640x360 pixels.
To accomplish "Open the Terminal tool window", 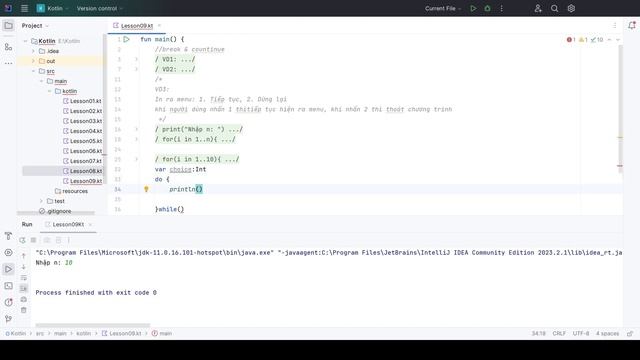I will coord(8,286).
